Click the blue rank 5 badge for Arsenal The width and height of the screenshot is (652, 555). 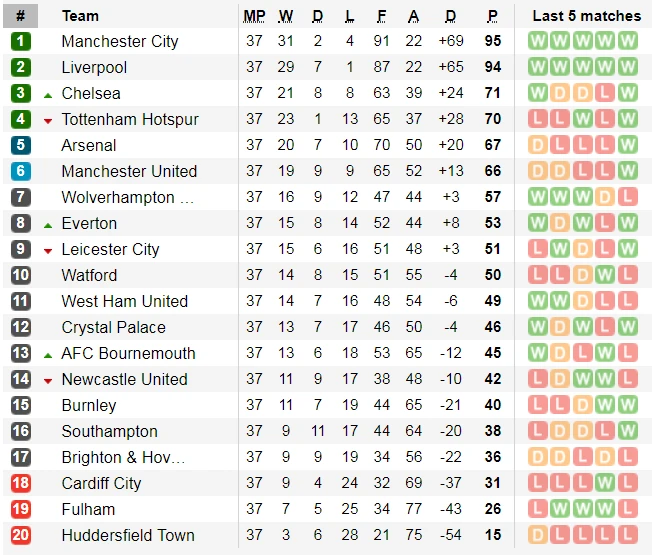click(20, 145)
